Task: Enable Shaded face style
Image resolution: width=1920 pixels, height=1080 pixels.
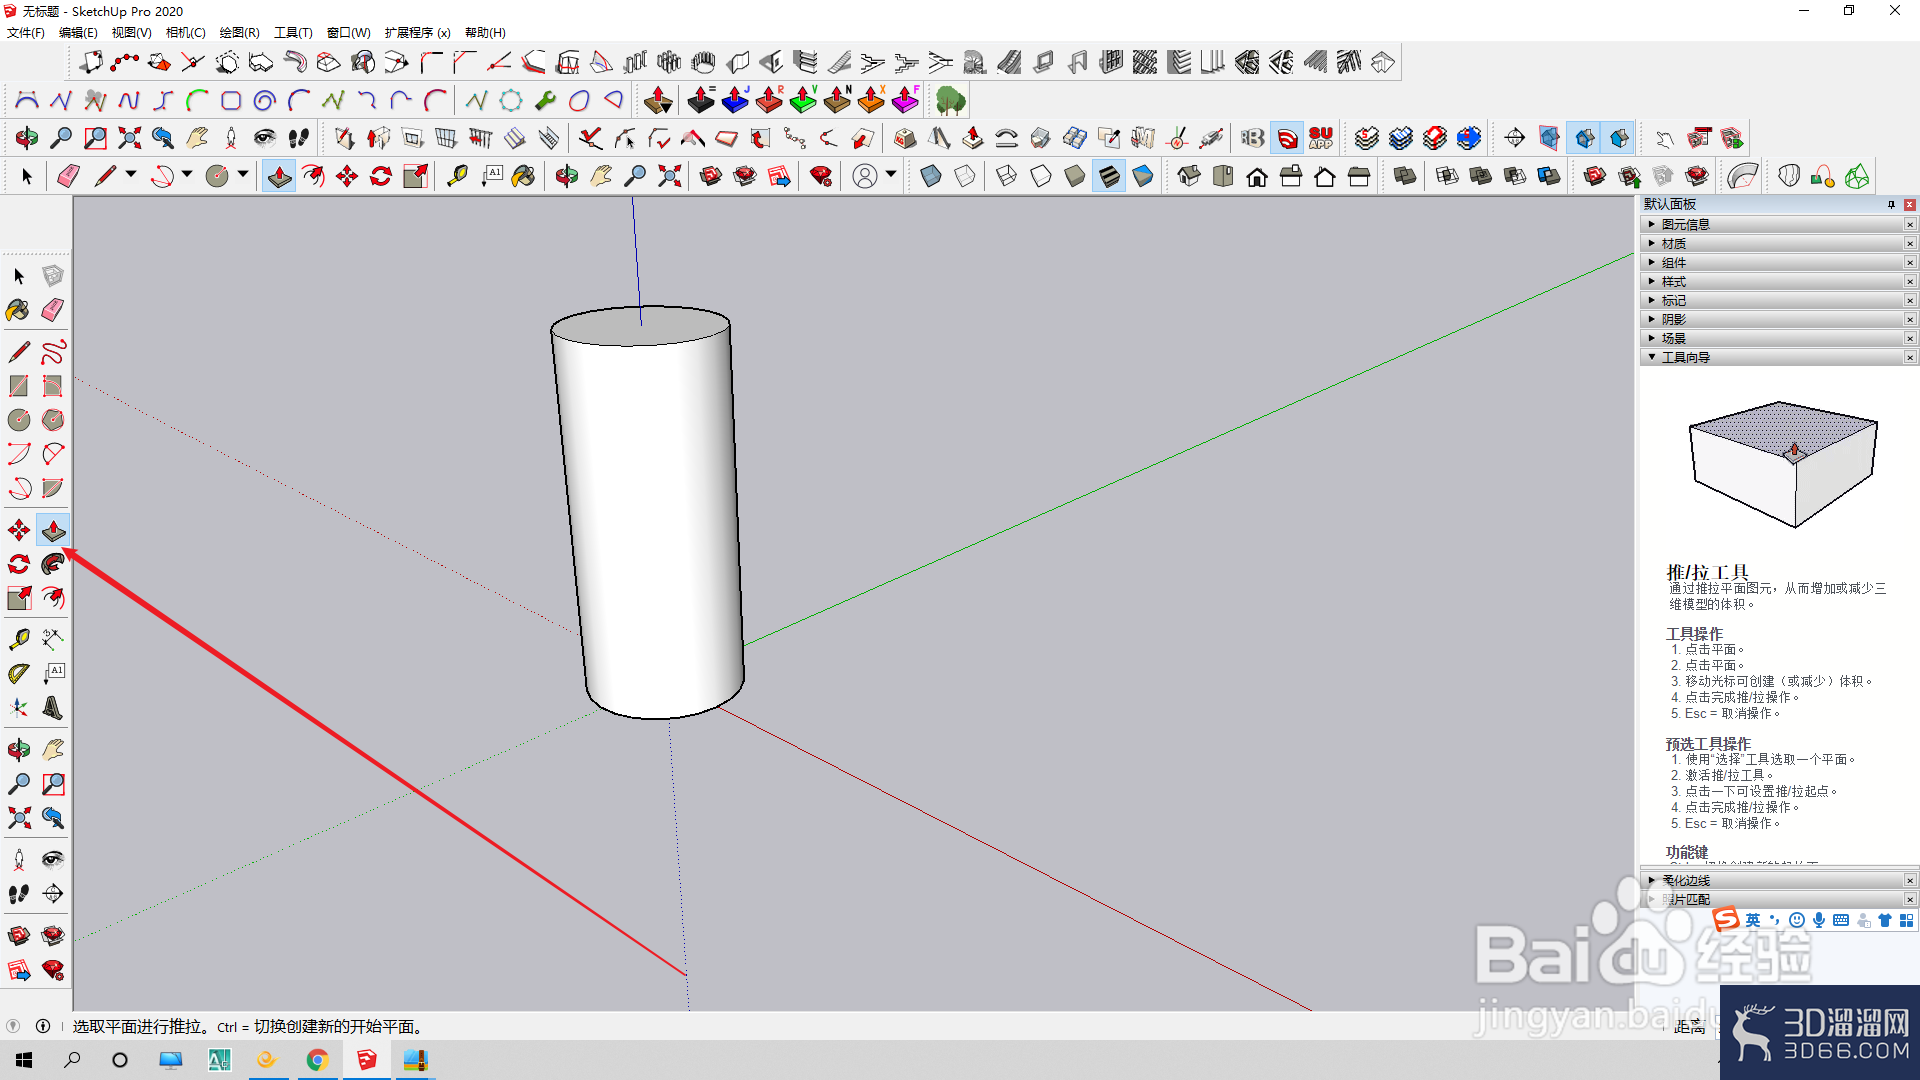Action: point(1075,177)
